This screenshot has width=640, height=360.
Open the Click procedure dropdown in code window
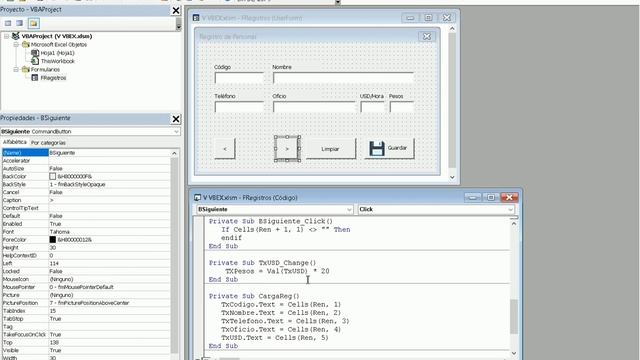(510, 209)
